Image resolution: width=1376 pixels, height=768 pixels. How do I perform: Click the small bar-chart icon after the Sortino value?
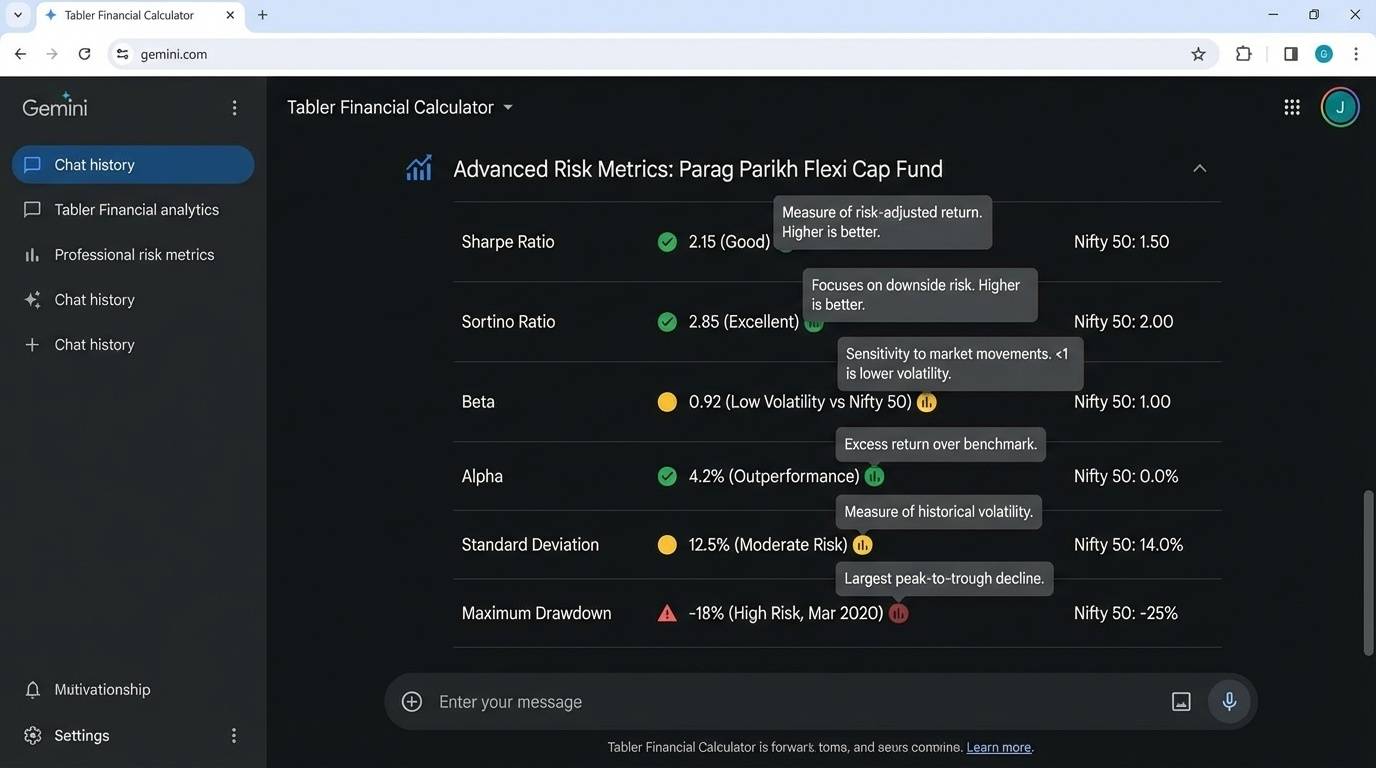813,322
